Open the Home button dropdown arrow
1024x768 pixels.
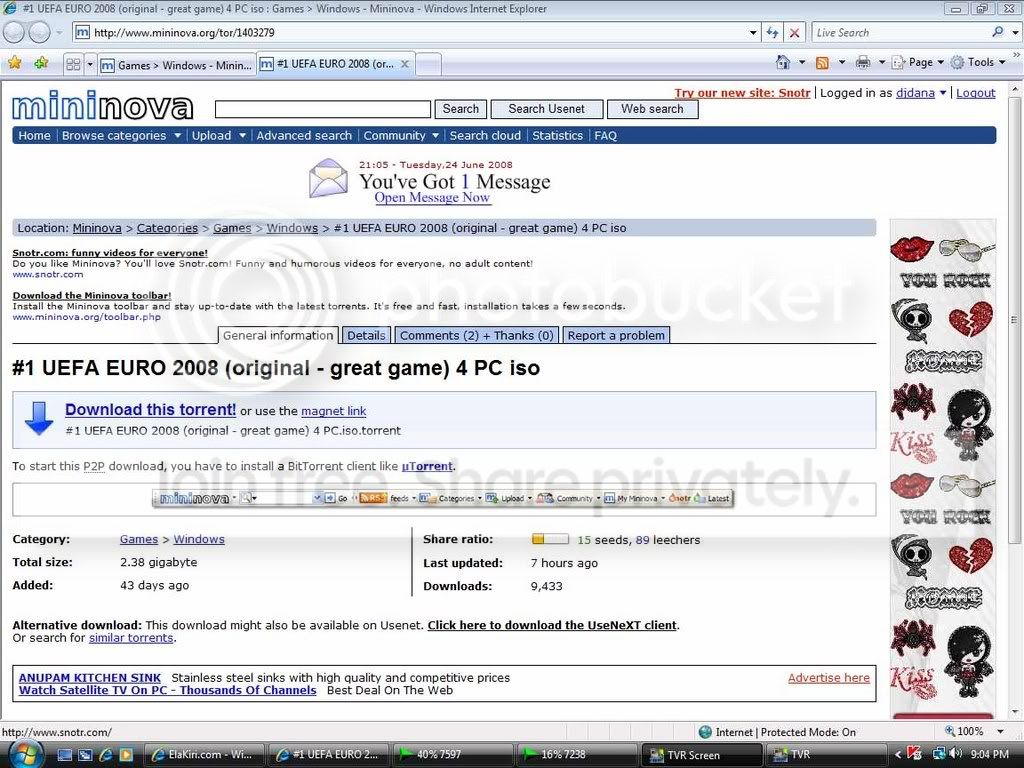802,63
